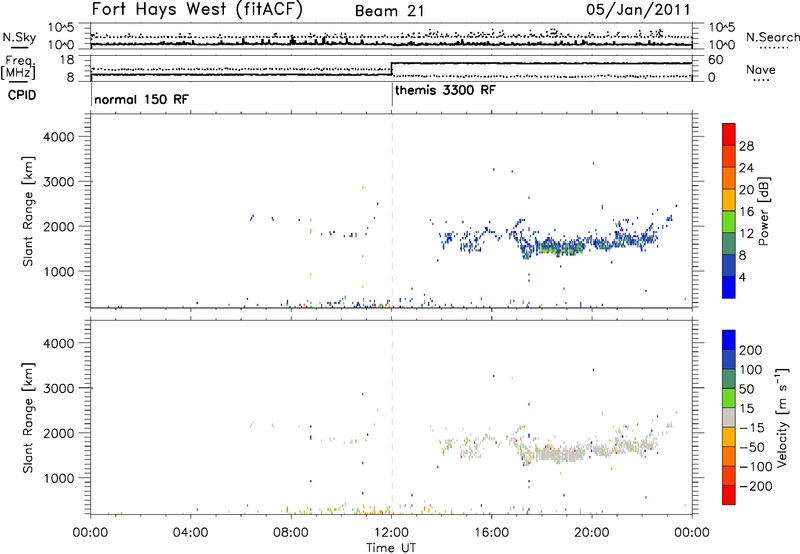Click the "20:00" time tick label

592,533
